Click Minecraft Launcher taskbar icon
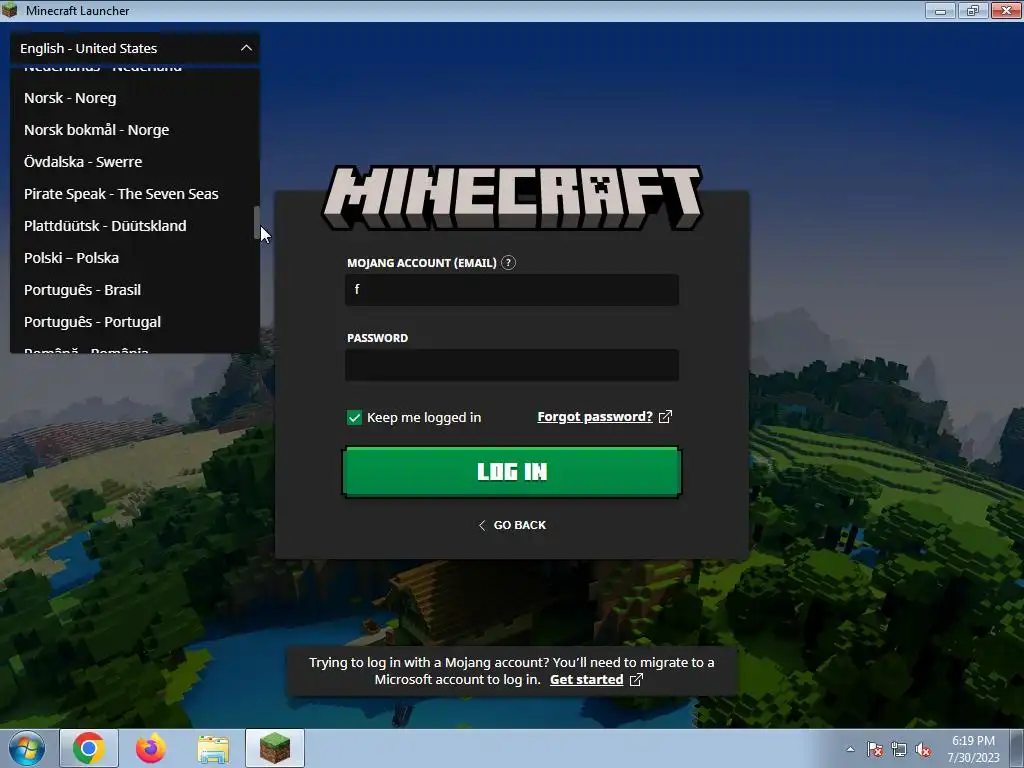 click(275, 748)
